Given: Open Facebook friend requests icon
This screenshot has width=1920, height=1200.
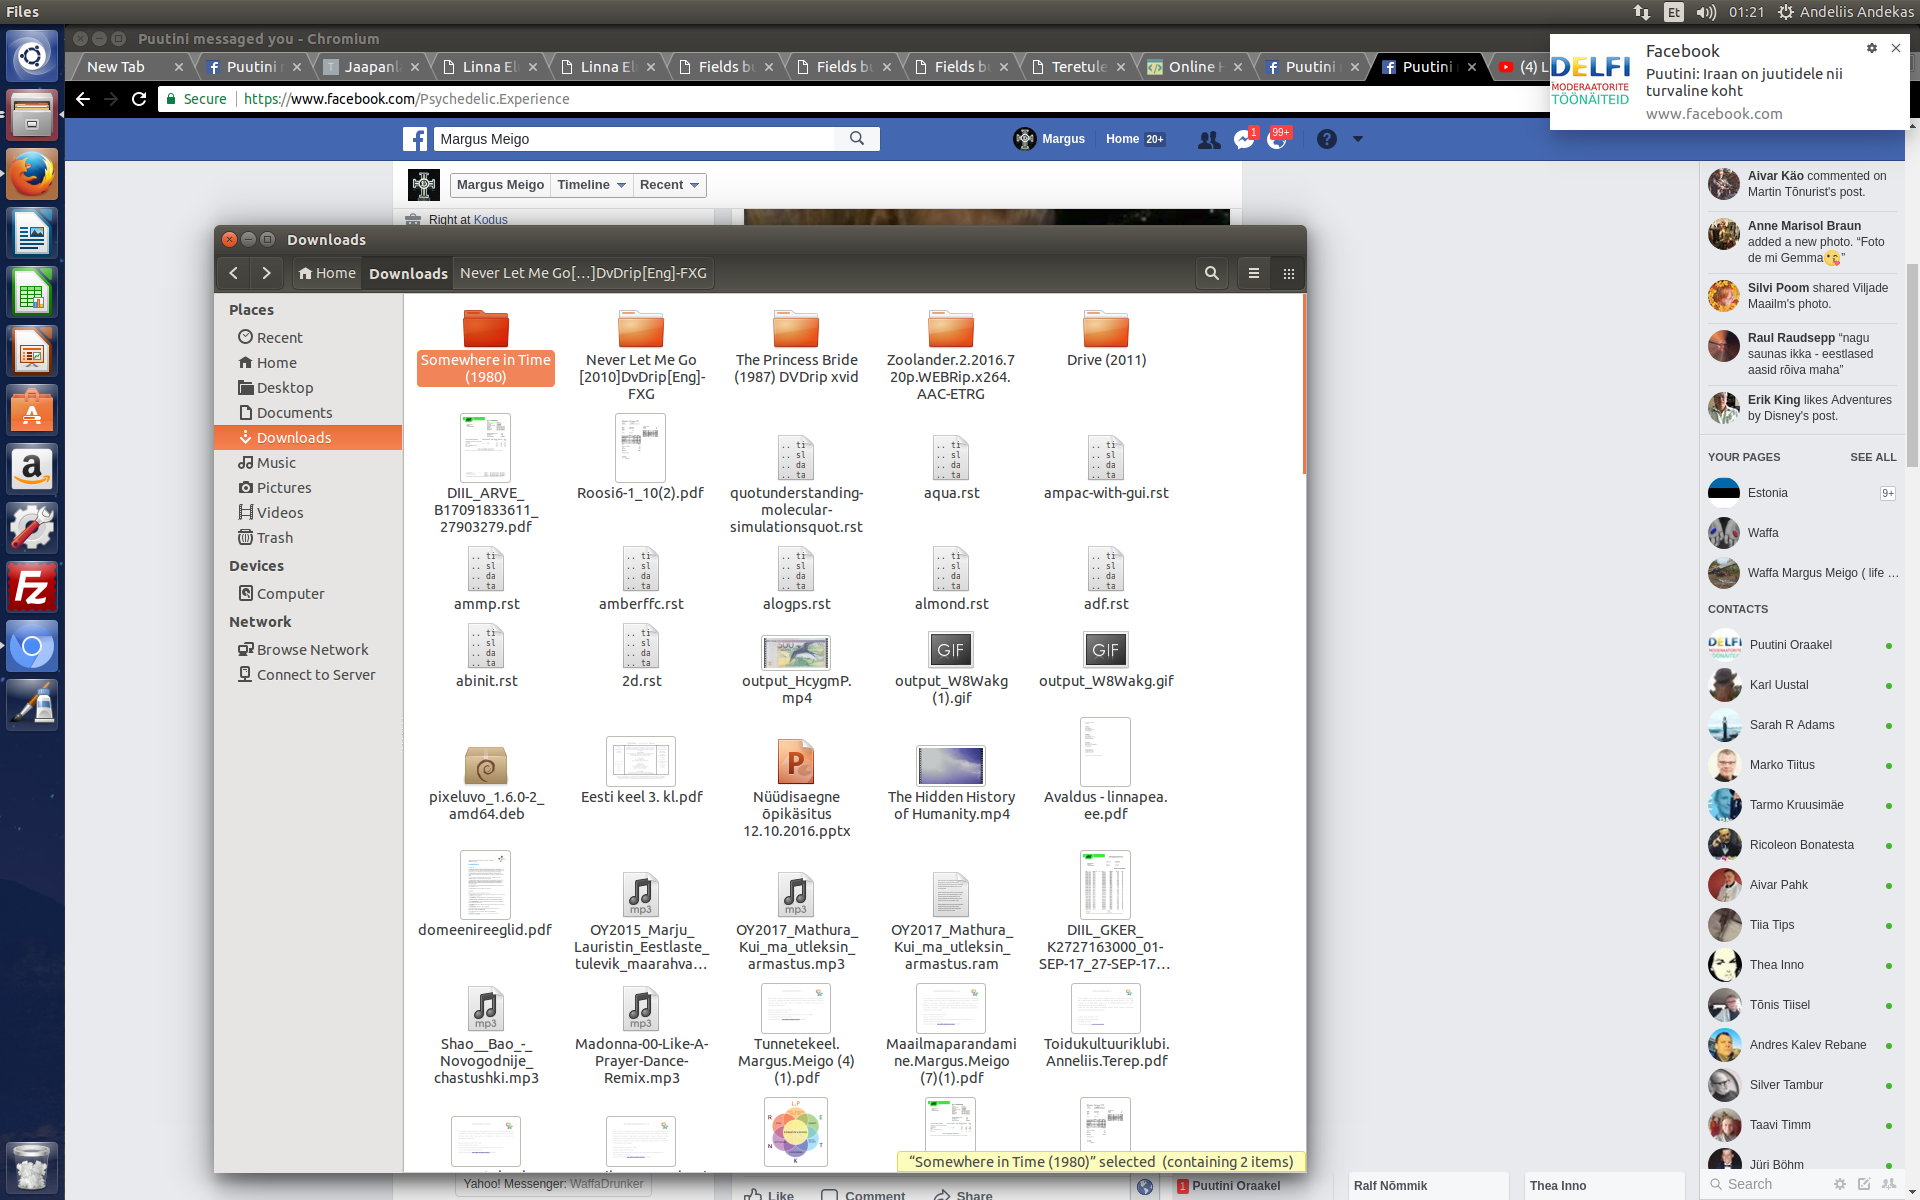Looking at the screenshot, I should [1209, 139].
